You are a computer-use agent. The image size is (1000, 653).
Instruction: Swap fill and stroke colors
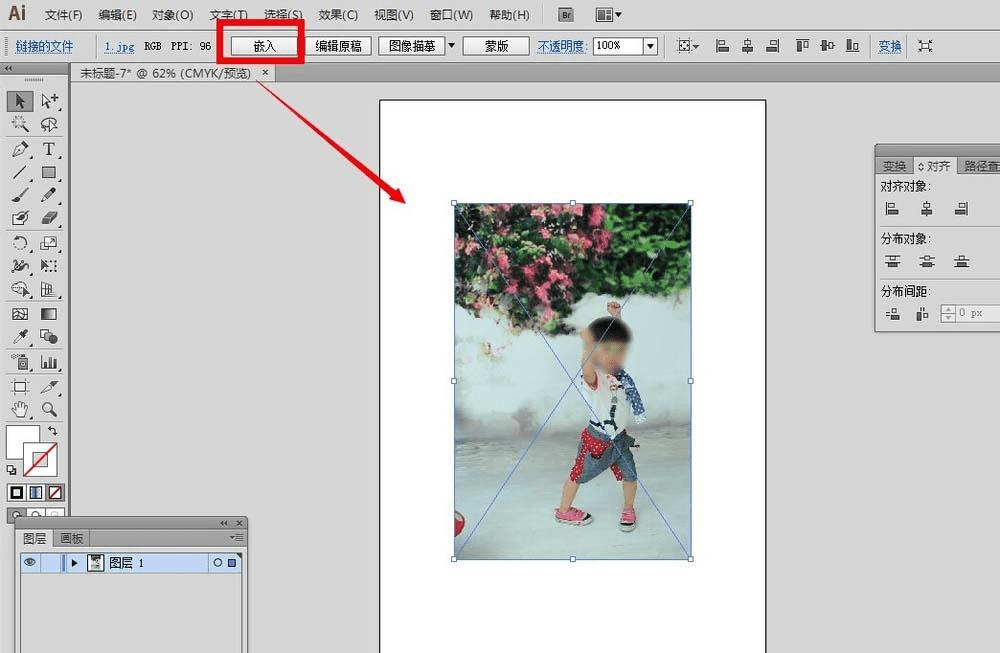[x=52, y=431]
